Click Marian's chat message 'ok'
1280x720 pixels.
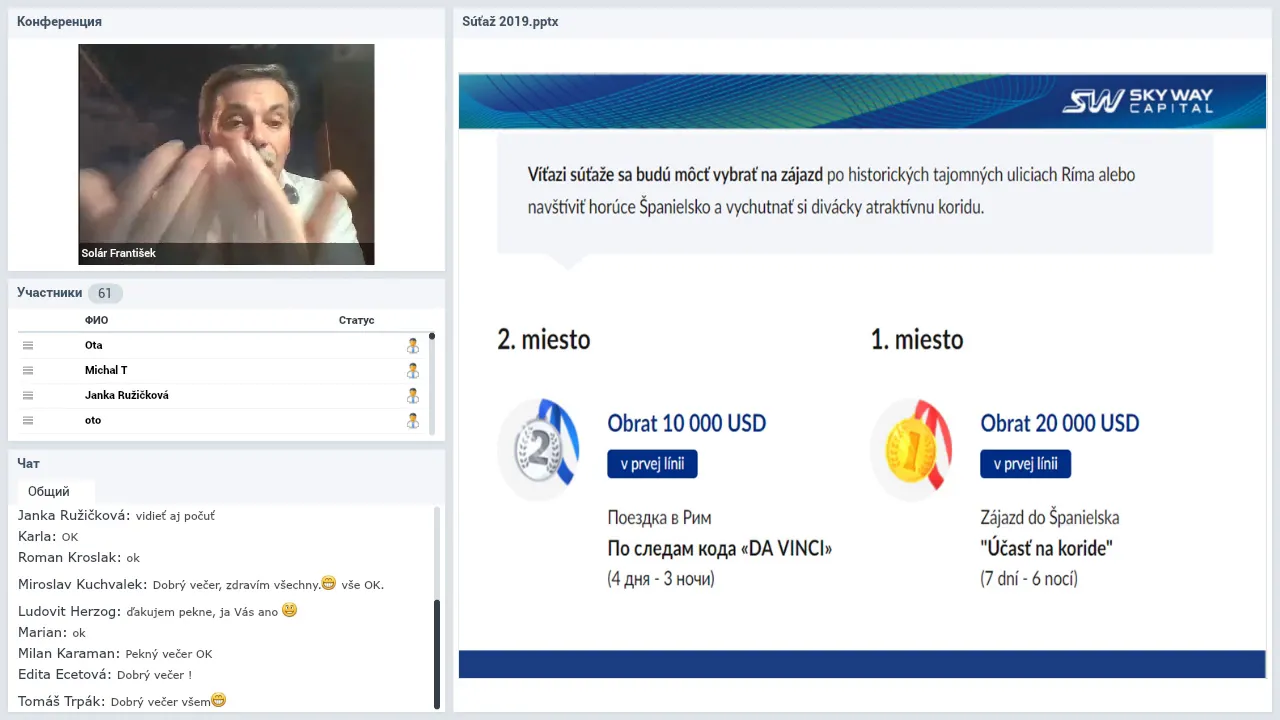pyautogui.click(x=79, y=633)
